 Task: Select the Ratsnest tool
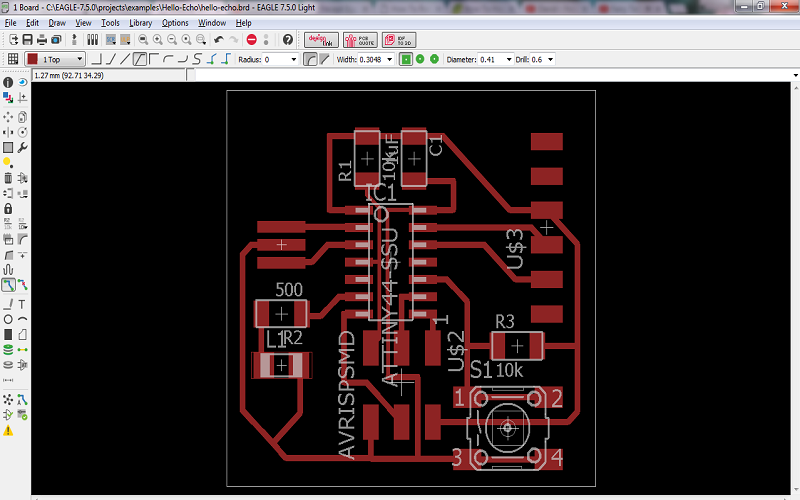point(8,399)
